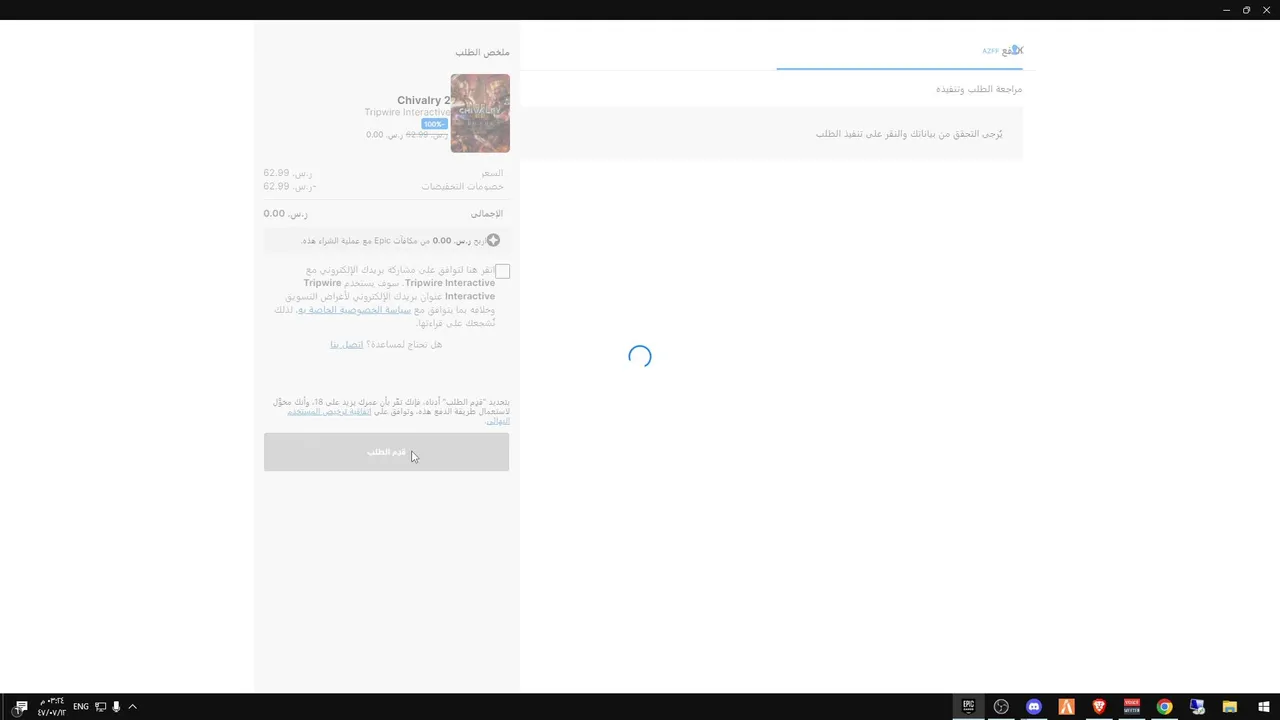Open the Windows Start menu
The height and width of the screenshot is (720, 1280).
tap(1263, 707)
